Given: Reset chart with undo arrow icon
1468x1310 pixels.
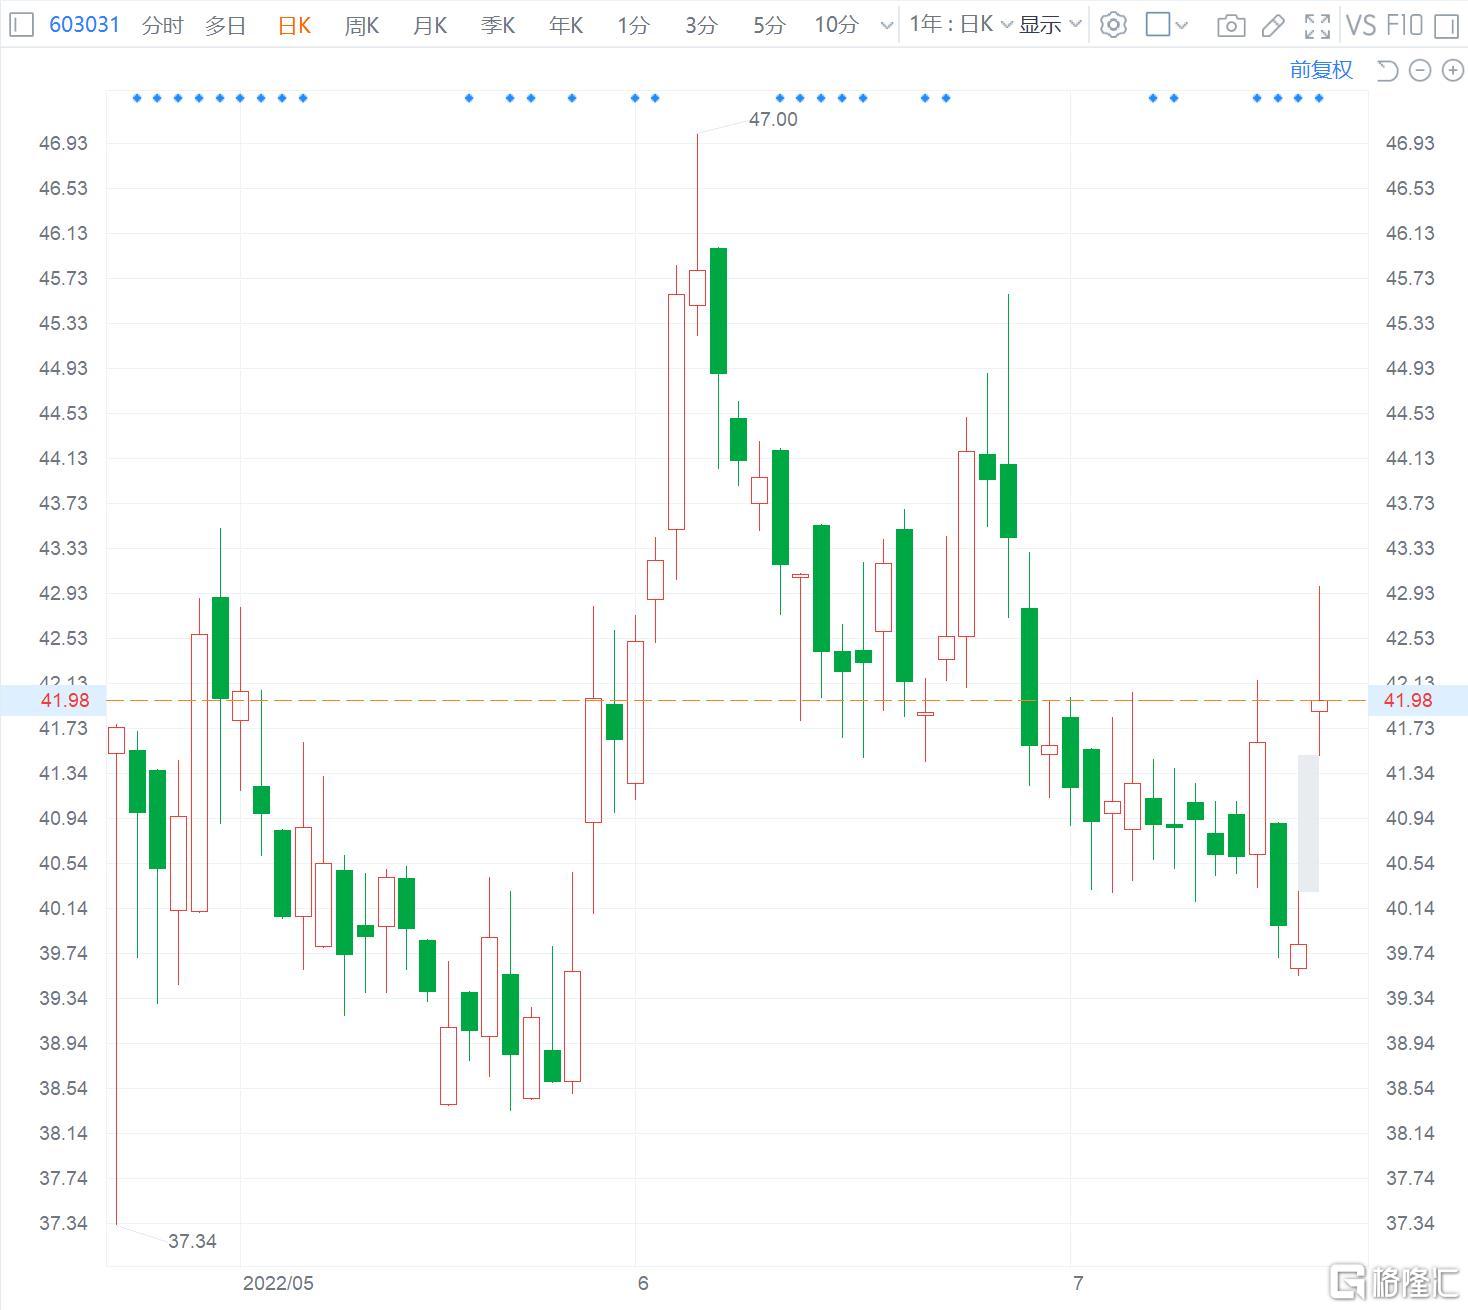Looking at the screenshot, I should (x=1387, y=70).
